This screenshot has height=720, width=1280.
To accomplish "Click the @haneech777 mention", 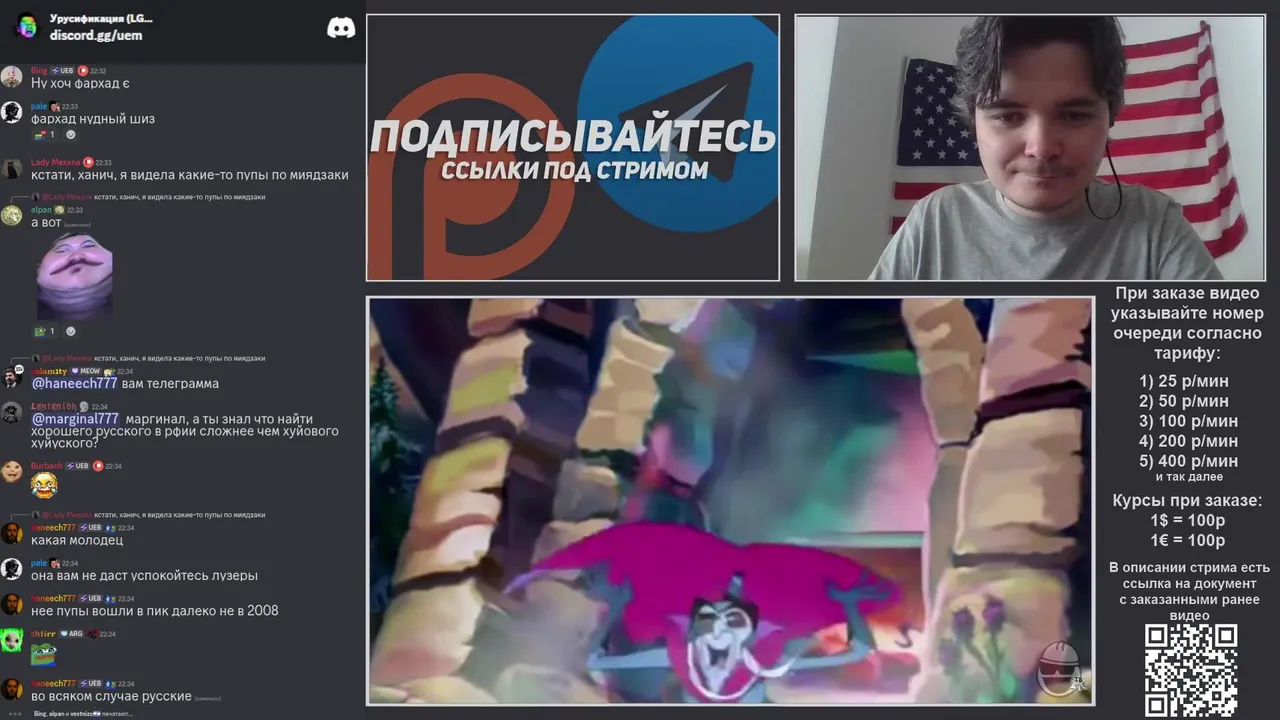I will point(75,383).
